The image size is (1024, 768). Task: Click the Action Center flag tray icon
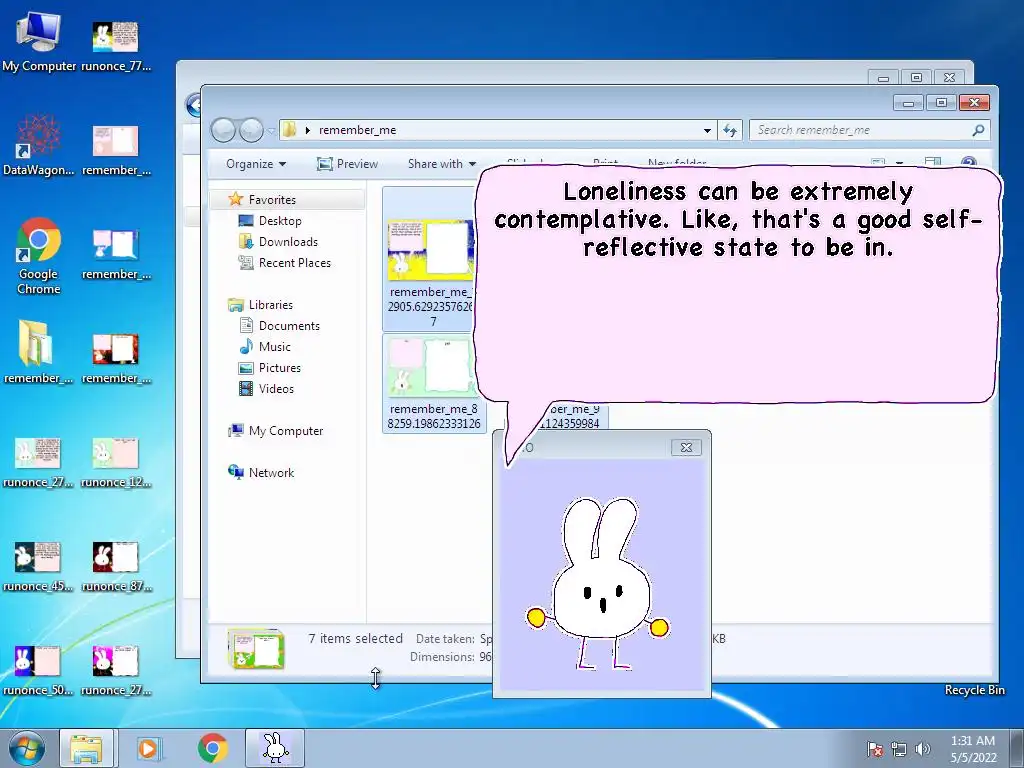(x=875, y=749)
